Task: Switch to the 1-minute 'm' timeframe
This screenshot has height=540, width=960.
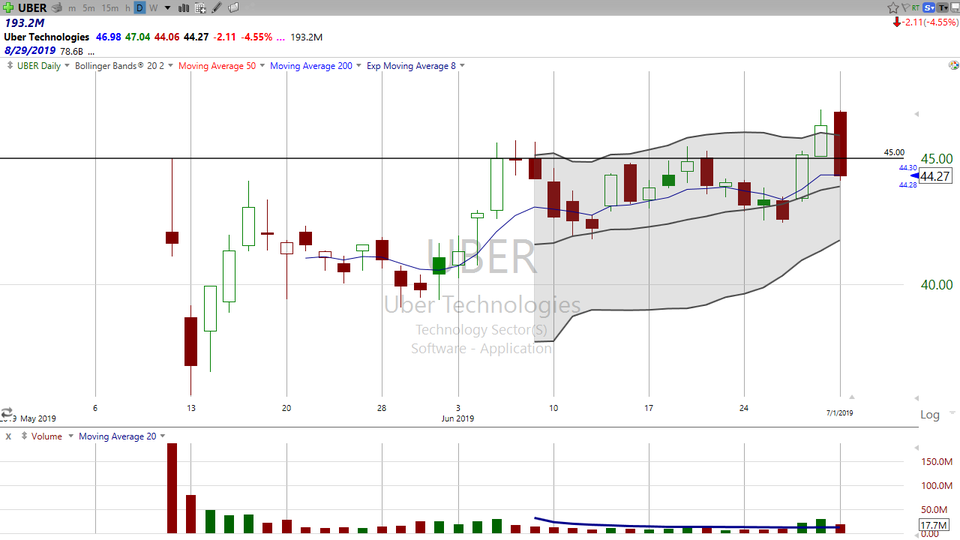Action: coord(72,8)
